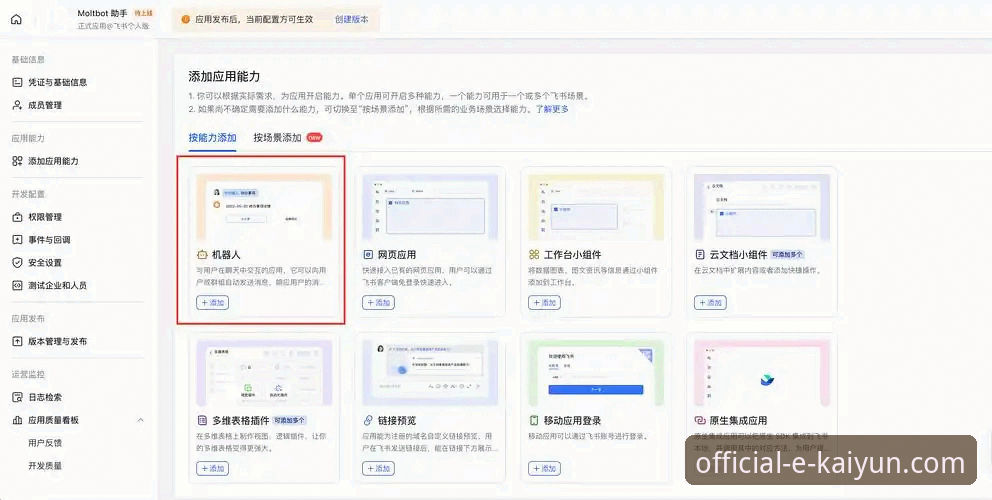The height and width of the screenshot is (500, 992).
Task: Click the 测试企业和人员 icon
Action: pyautogui.click(x=17, y=285)
